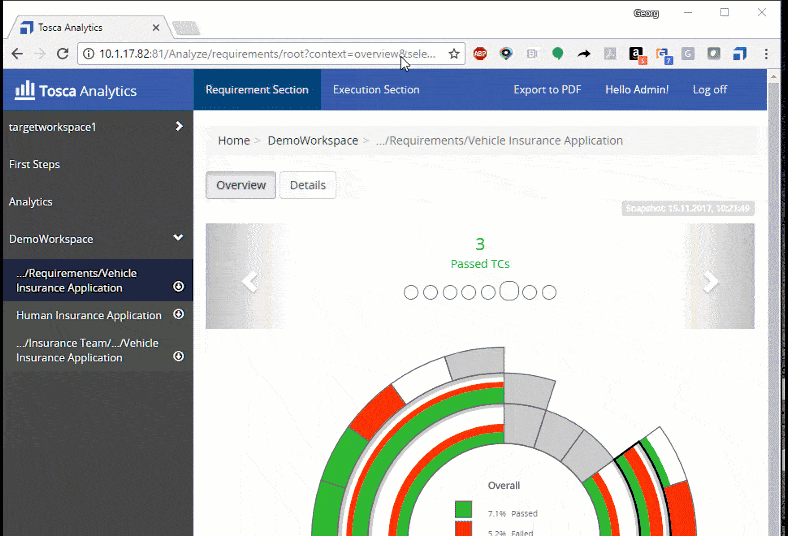Click the colorful eye extension icon
The height and width of the screenshot is (536, 788).
coord(506,53)
